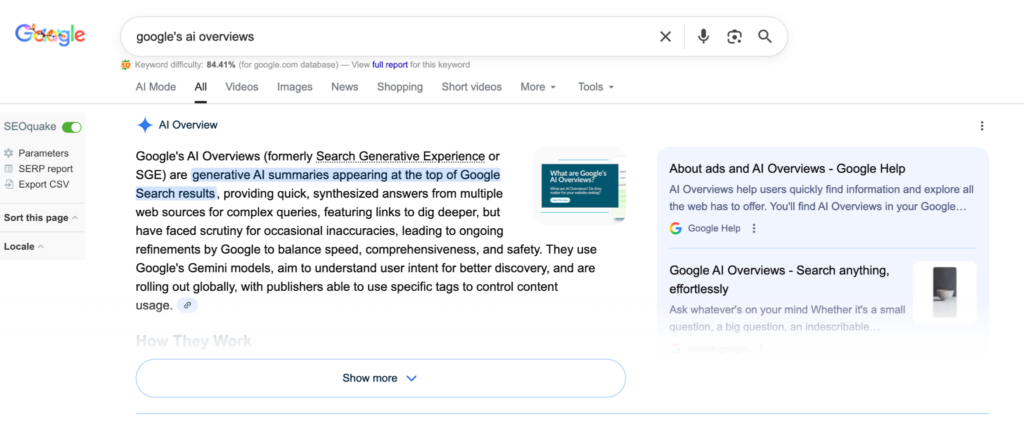1024x434 pixels.
Task: Open the Tools dropdown
Action: click(x=595, y=87)
